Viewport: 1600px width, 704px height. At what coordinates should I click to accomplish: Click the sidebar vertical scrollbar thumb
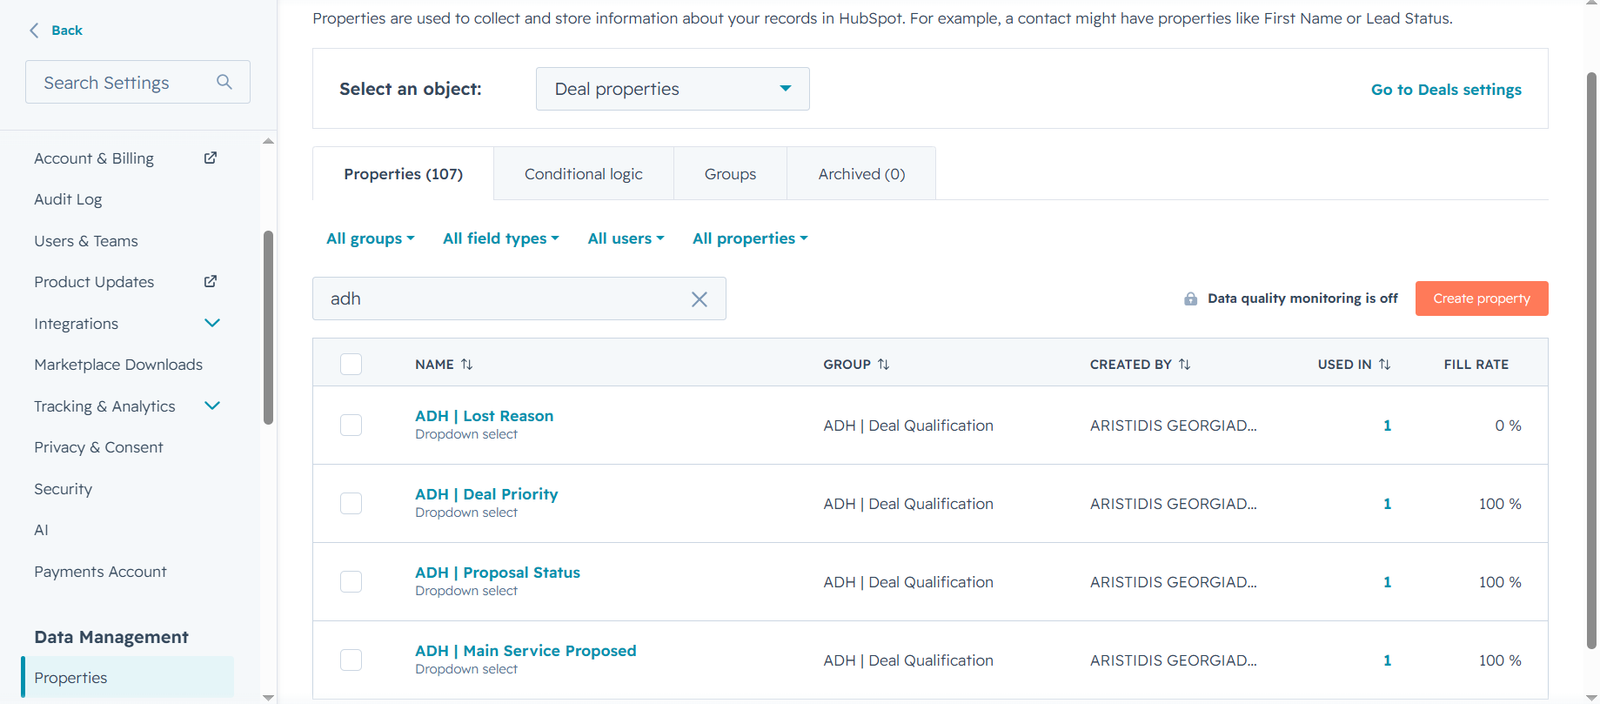click(x=268, y=328)
